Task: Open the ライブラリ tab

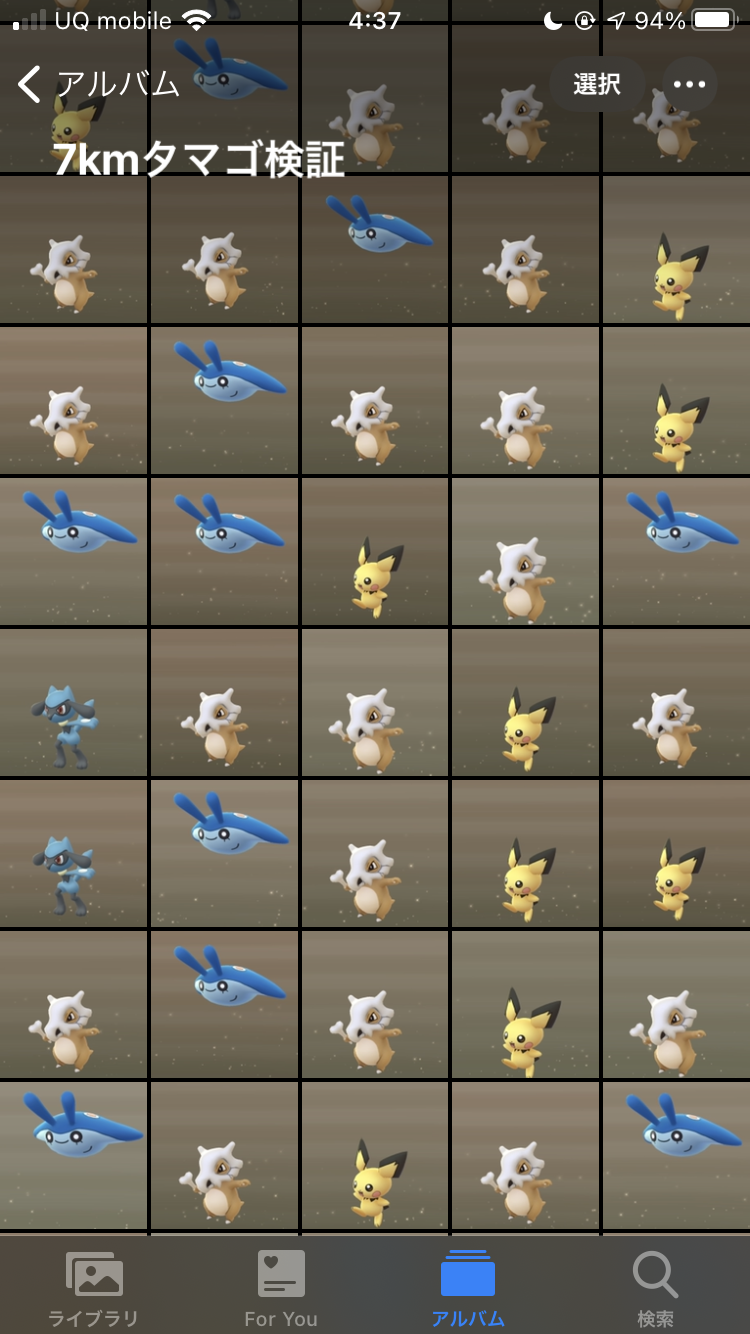Action: [x=94, y=1288]
